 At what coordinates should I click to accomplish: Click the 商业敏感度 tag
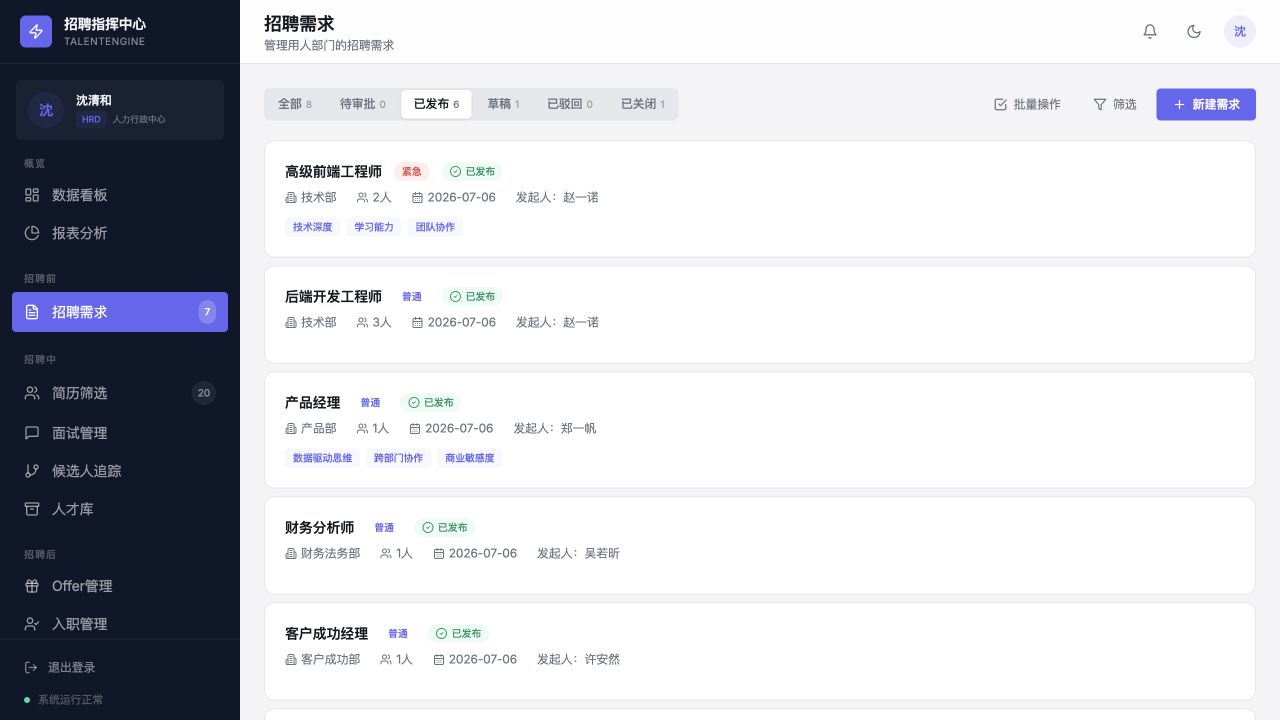coord(469,458)
